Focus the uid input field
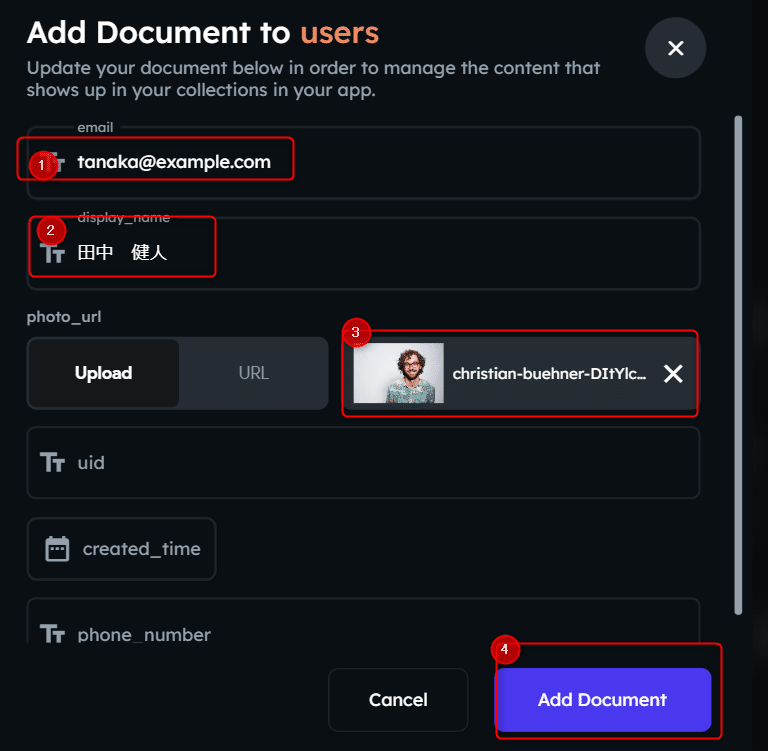The width and height of the screenshot is (768, 751). (x=363, y=462)
